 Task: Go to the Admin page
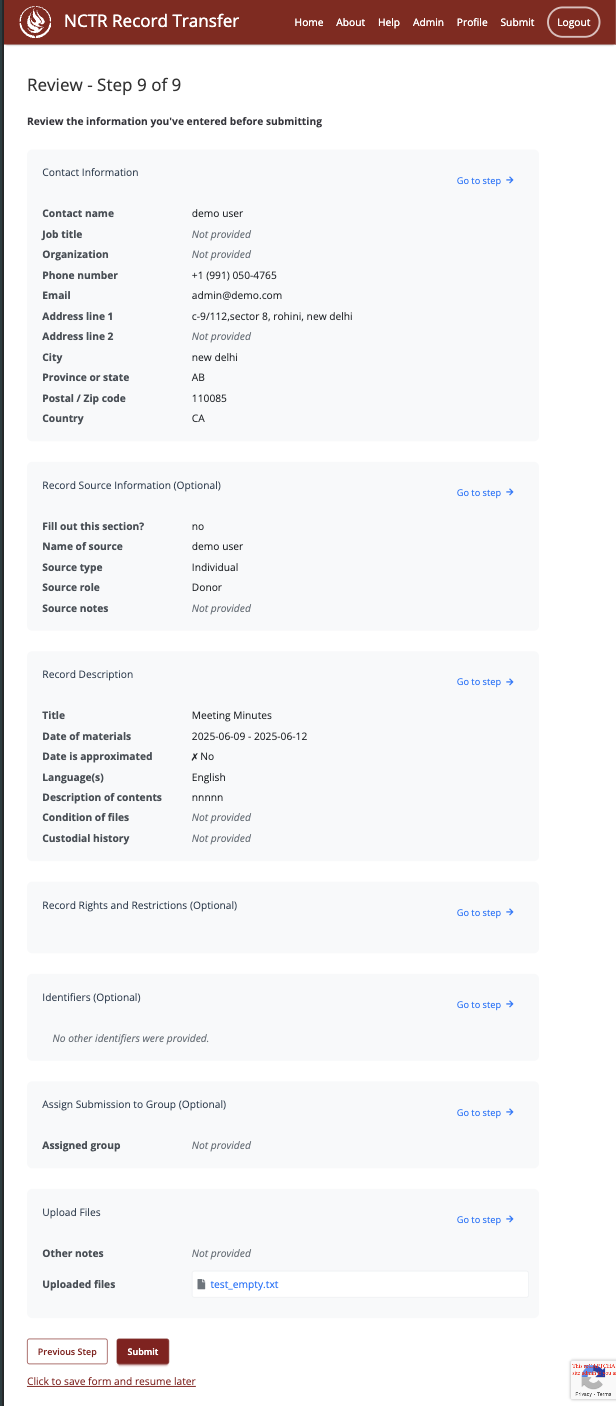[x=428, y=22]
